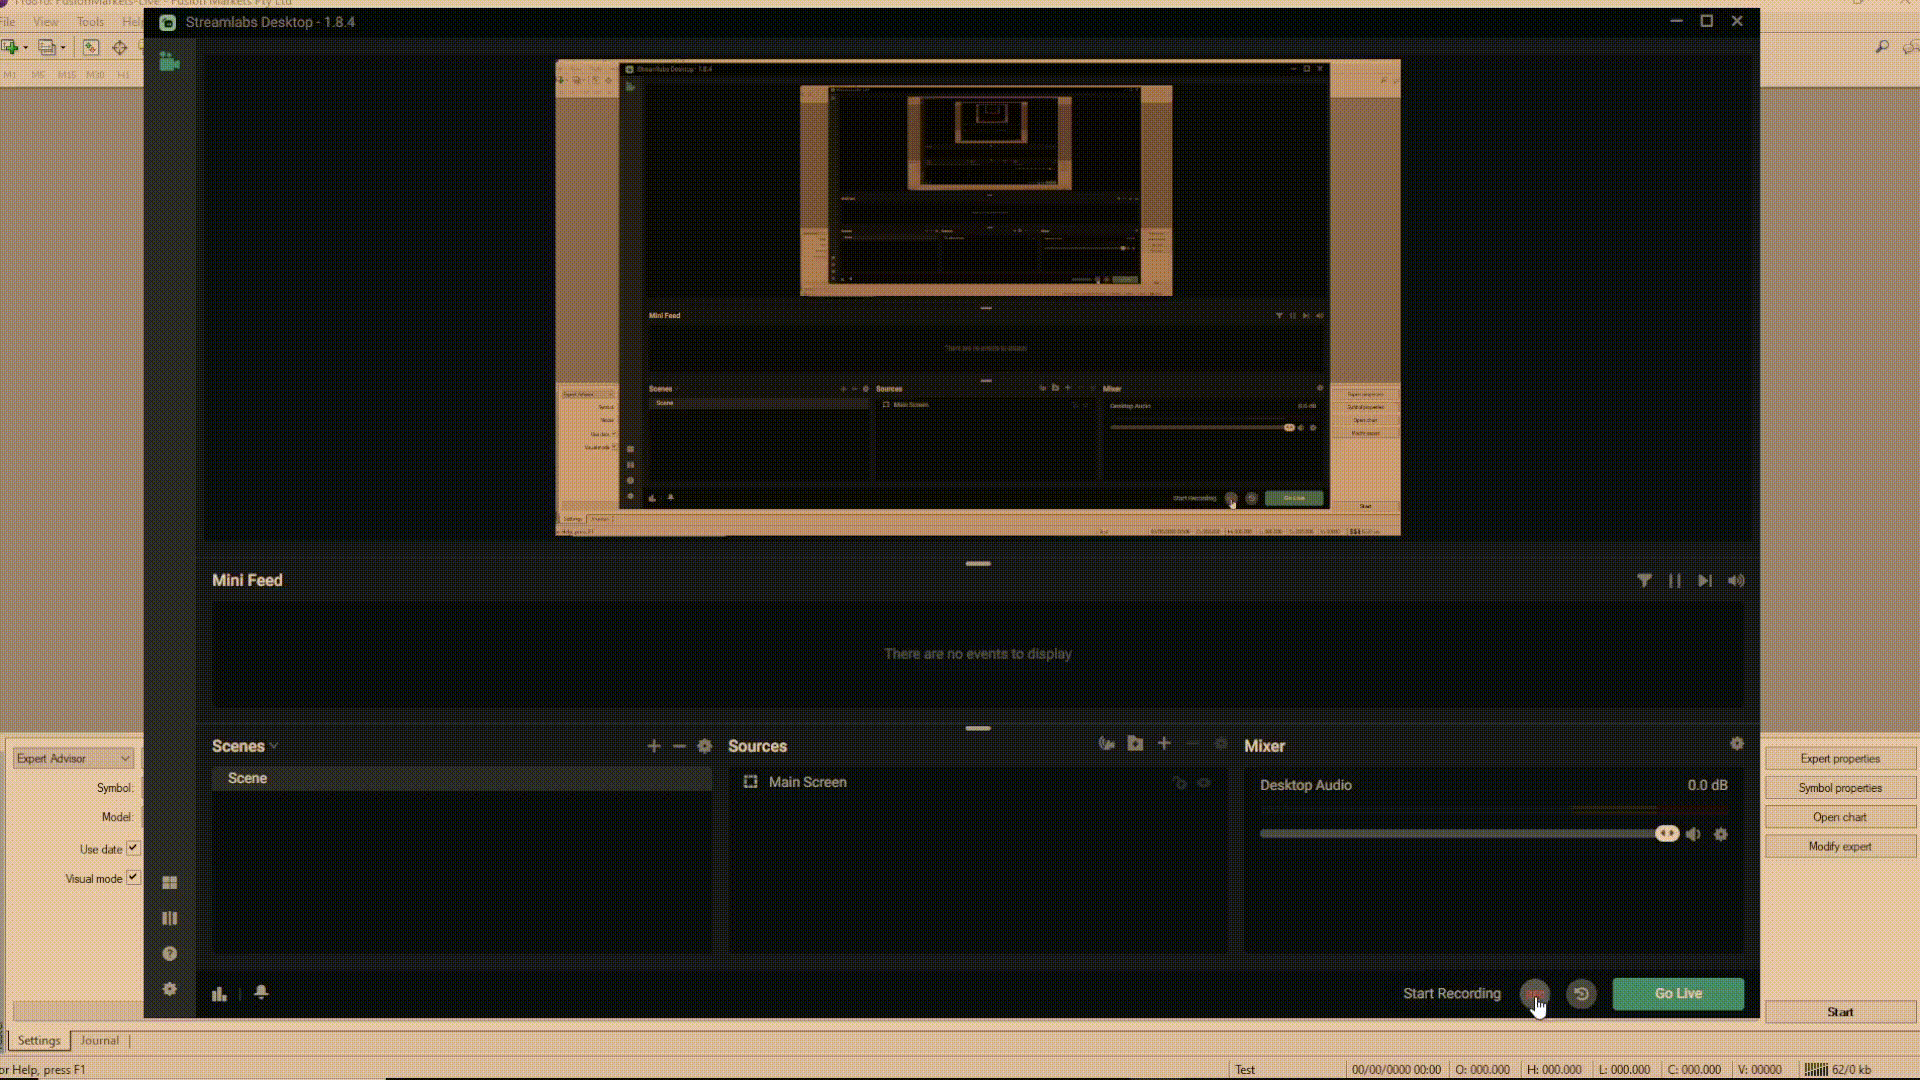Screen dimensions: 1920x1080
Task: Open notifications bell icon
Action: click(x=261, y=993)
